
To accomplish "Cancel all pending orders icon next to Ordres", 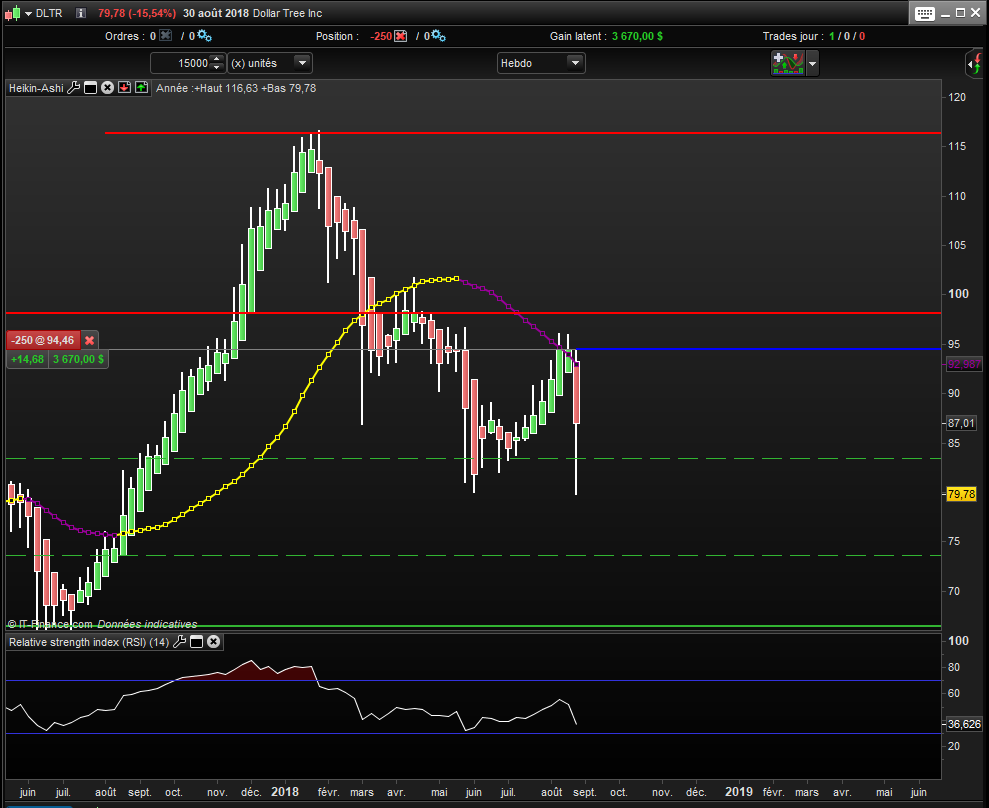I will [165, 36].
